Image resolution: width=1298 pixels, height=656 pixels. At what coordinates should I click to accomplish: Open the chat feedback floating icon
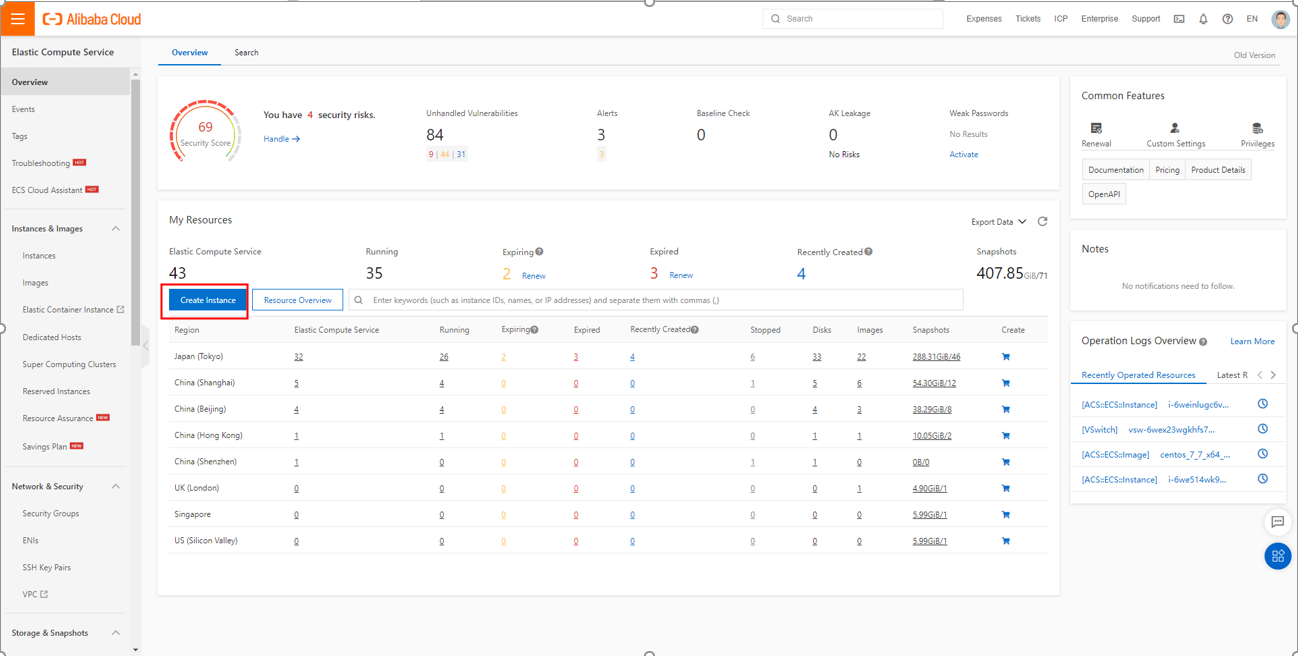tap(1277, 522)
